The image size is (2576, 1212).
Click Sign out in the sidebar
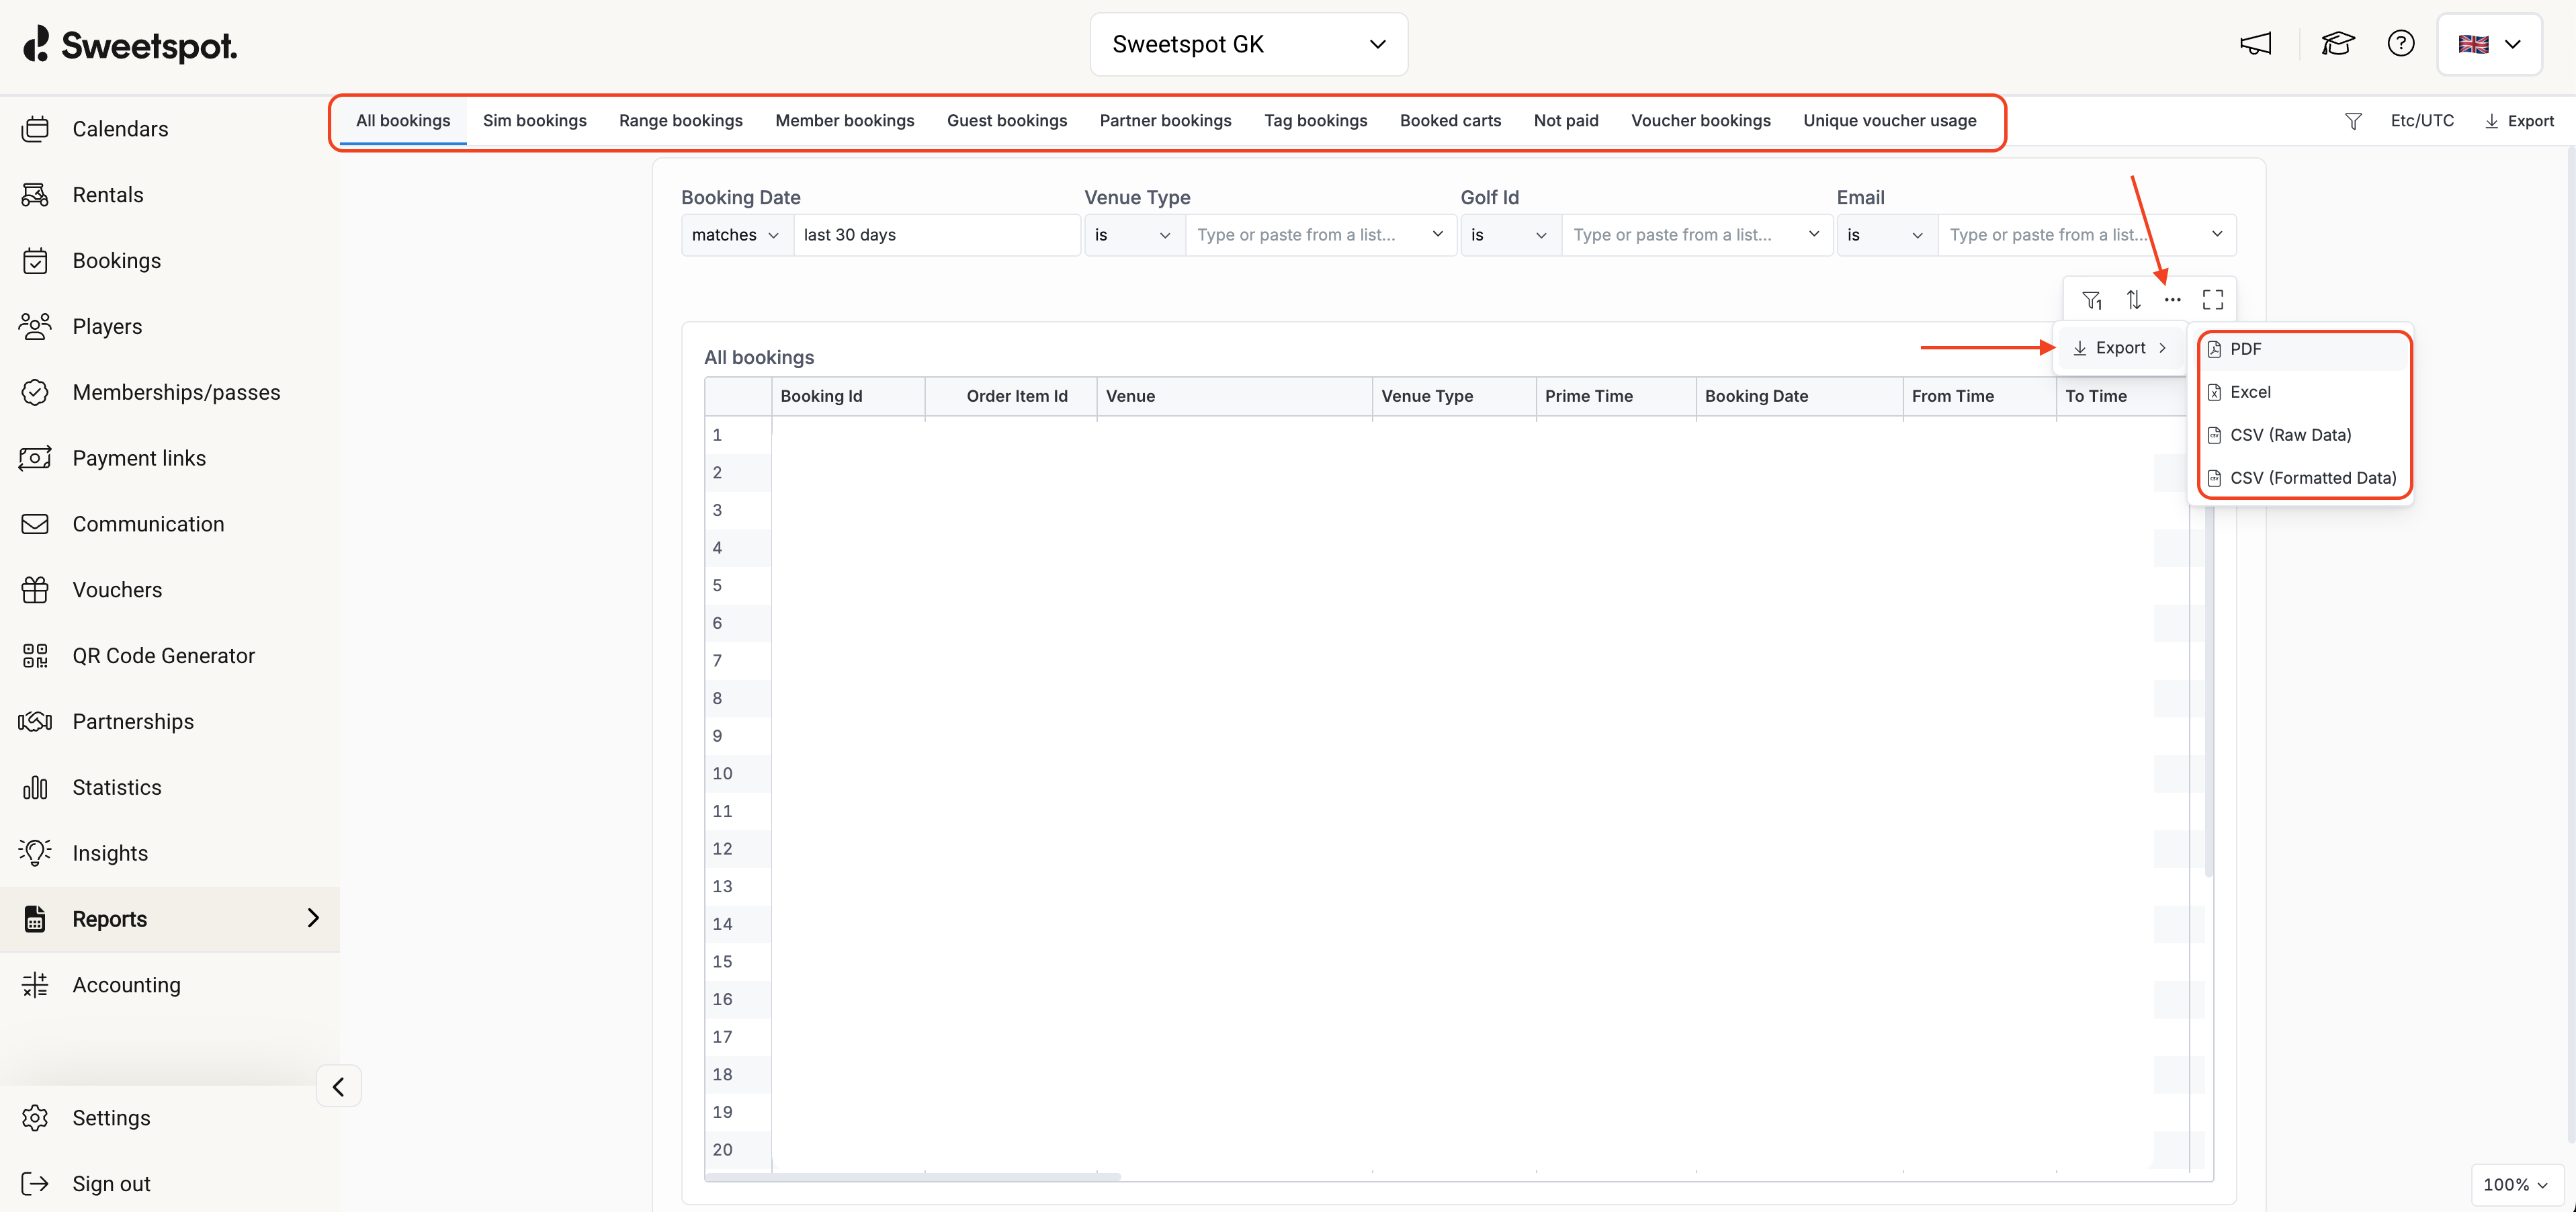[111, 1183]
